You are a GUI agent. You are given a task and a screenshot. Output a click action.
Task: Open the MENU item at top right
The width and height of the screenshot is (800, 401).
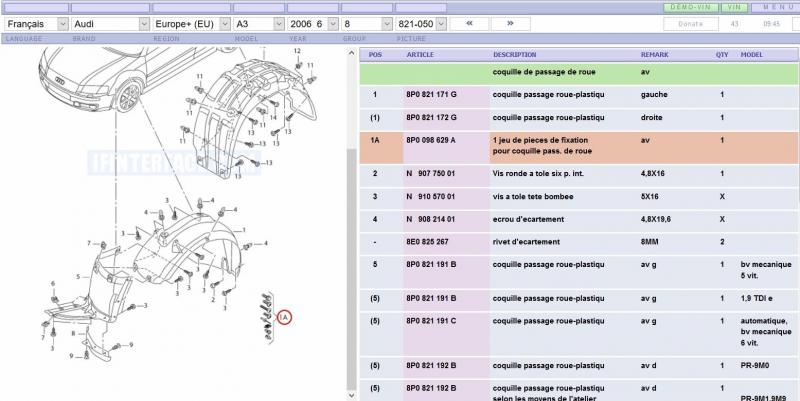pos(777,8)
